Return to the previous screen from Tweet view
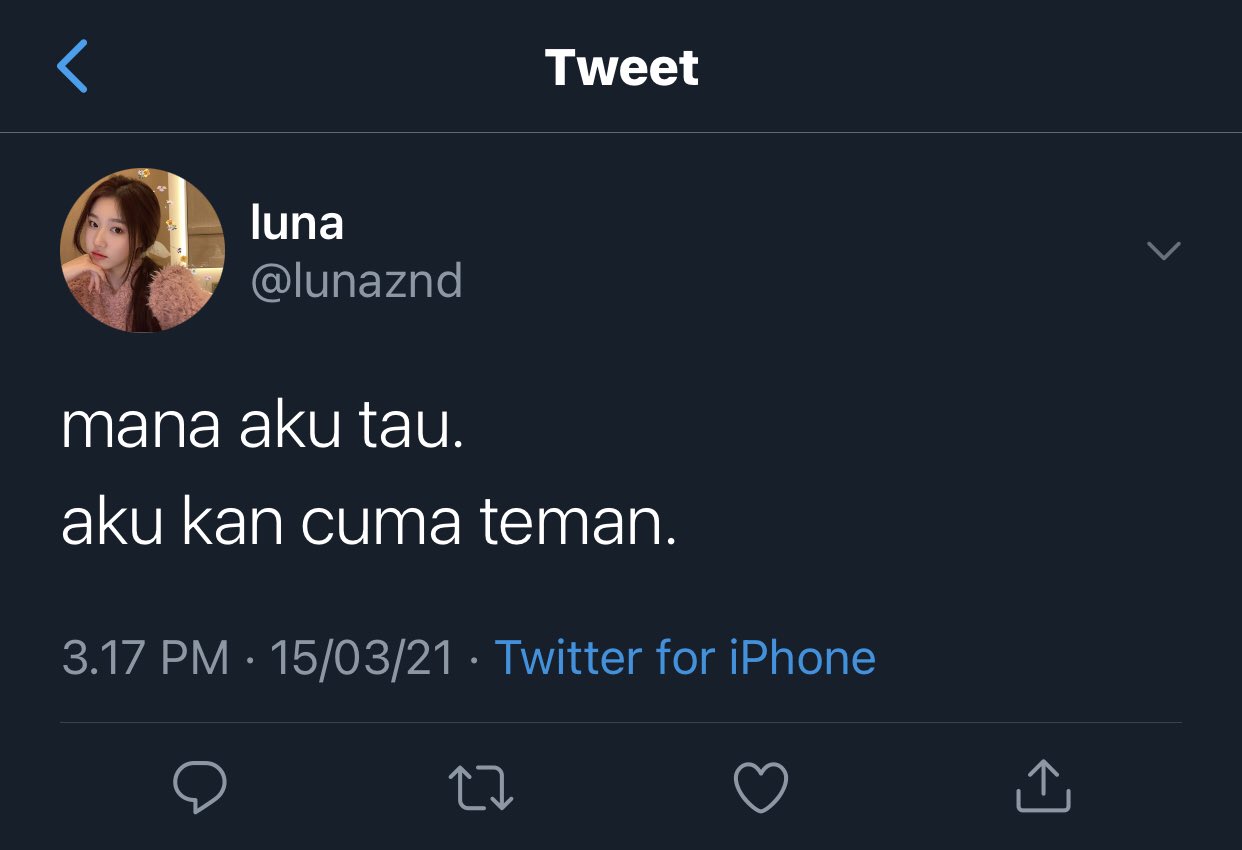This screenshot has height=850, width=1242. (72, 66)
